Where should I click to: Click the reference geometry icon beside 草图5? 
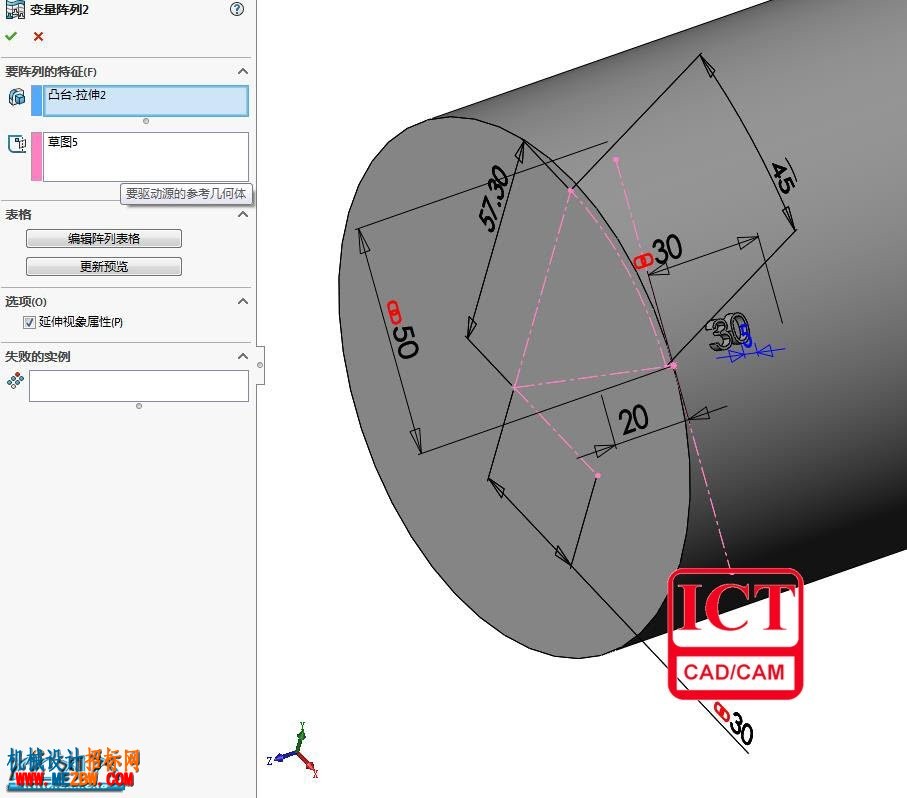coord(17,143)
